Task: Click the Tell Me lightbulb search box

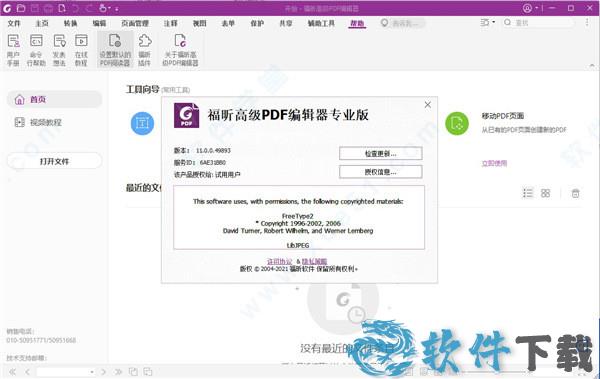Action: coord(403,23)
